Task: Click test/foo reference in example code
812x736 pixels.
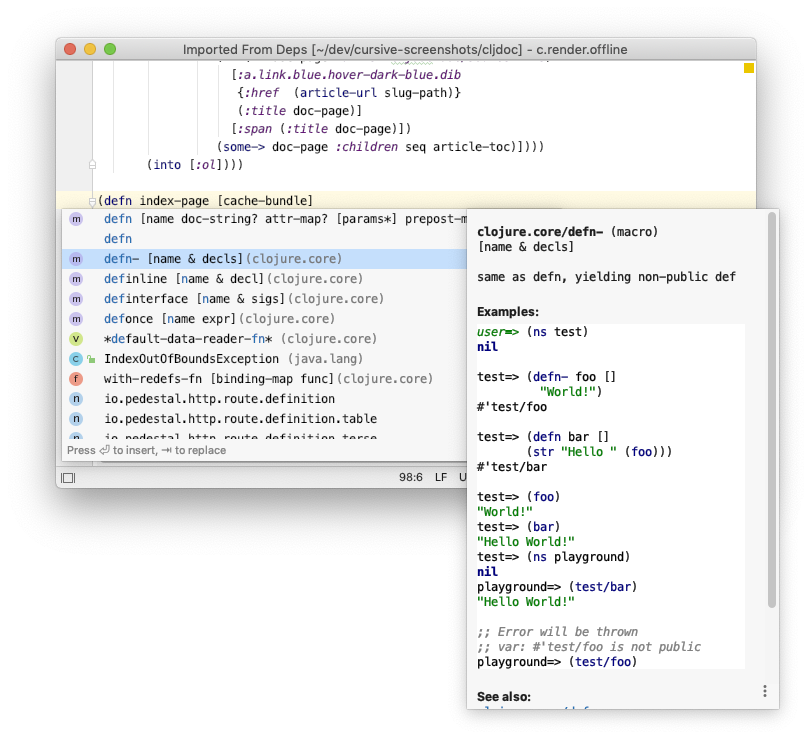Action: click(x=602, y=662)
